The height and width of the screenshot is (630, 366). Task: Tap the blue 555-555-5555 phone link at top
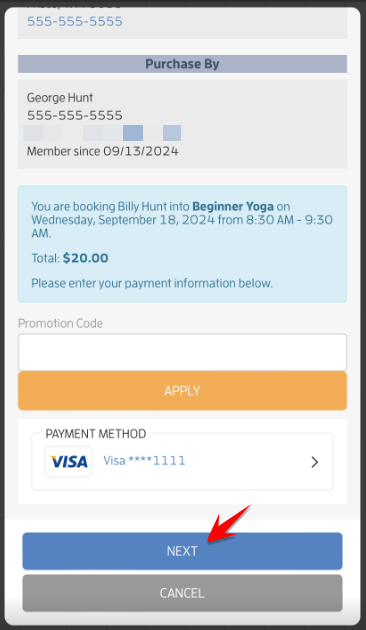[x=75, y=21]
